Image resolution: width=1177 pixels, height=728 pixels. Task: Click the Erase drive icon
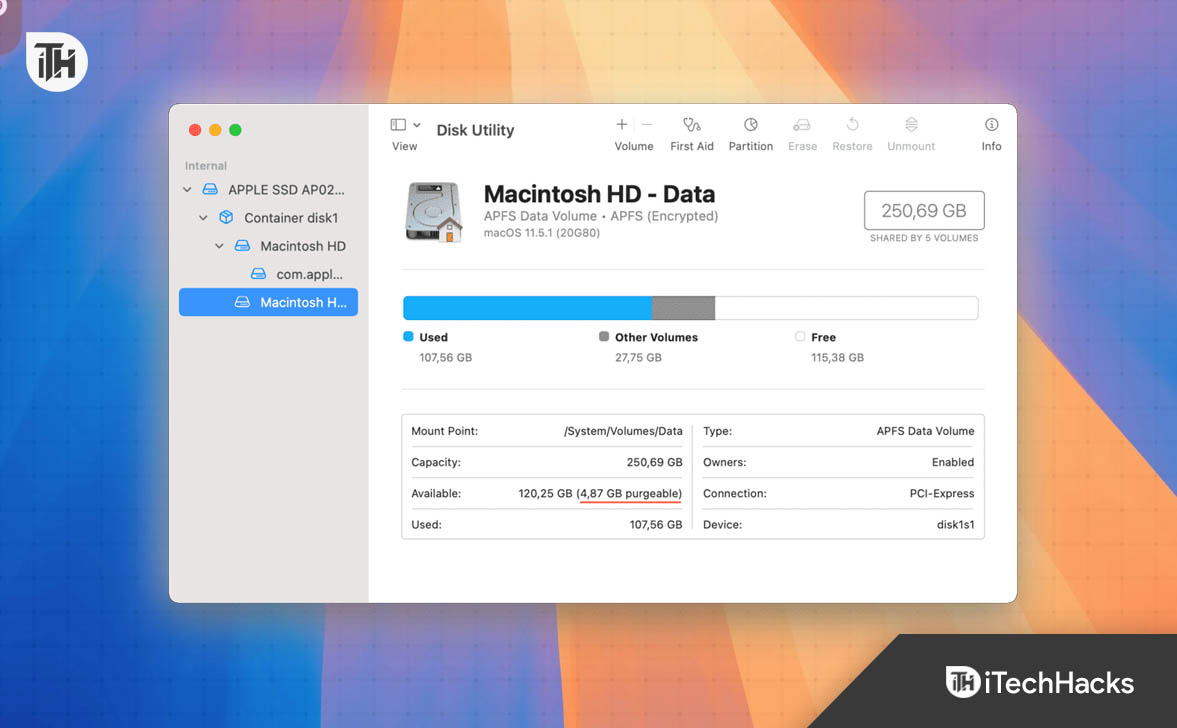802,125
